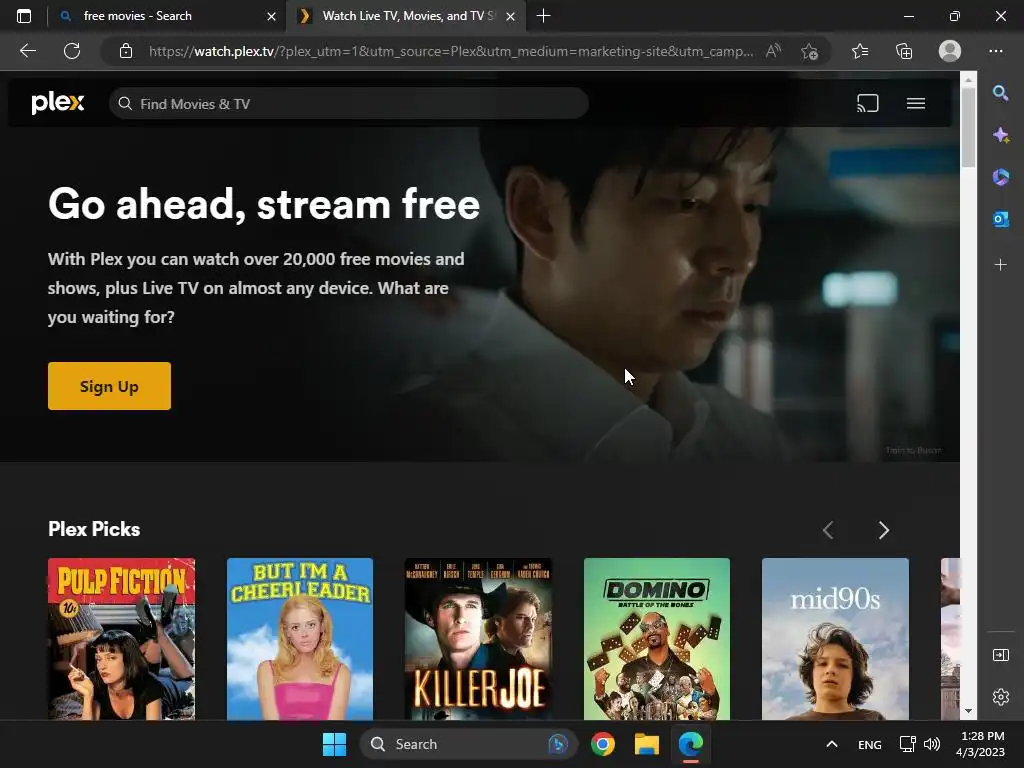Reload the page with refresh icon
Image resolution: width=1024 pixels, height=768 pixels.
pyautogui.click(x=72, y=51)
